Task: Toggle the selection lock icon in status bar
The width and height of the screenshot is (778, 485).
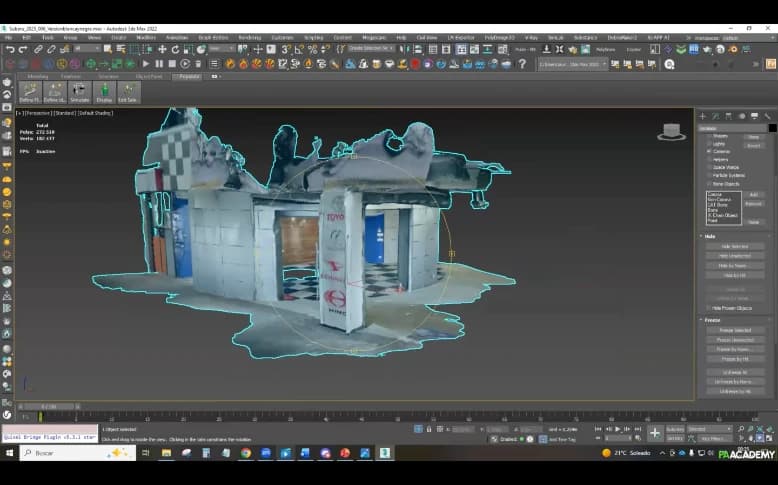Action: [x=429, y=429]
